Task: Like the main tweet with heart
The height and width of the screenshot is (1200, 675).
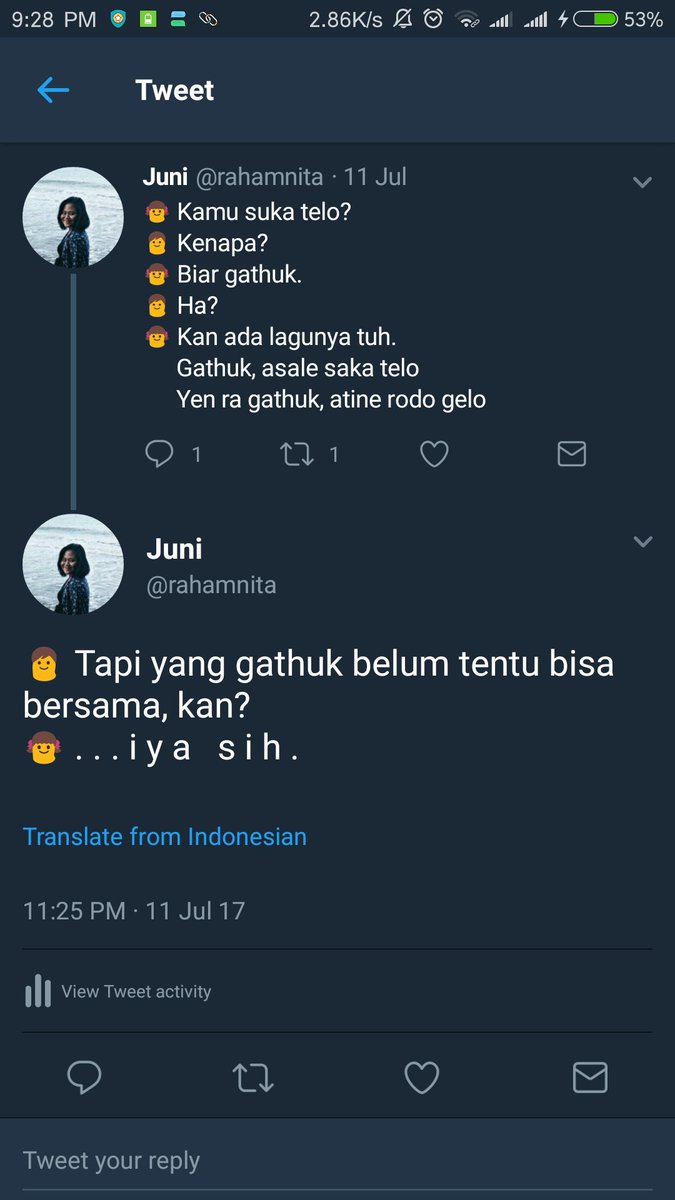Action: pos(422,1077)
